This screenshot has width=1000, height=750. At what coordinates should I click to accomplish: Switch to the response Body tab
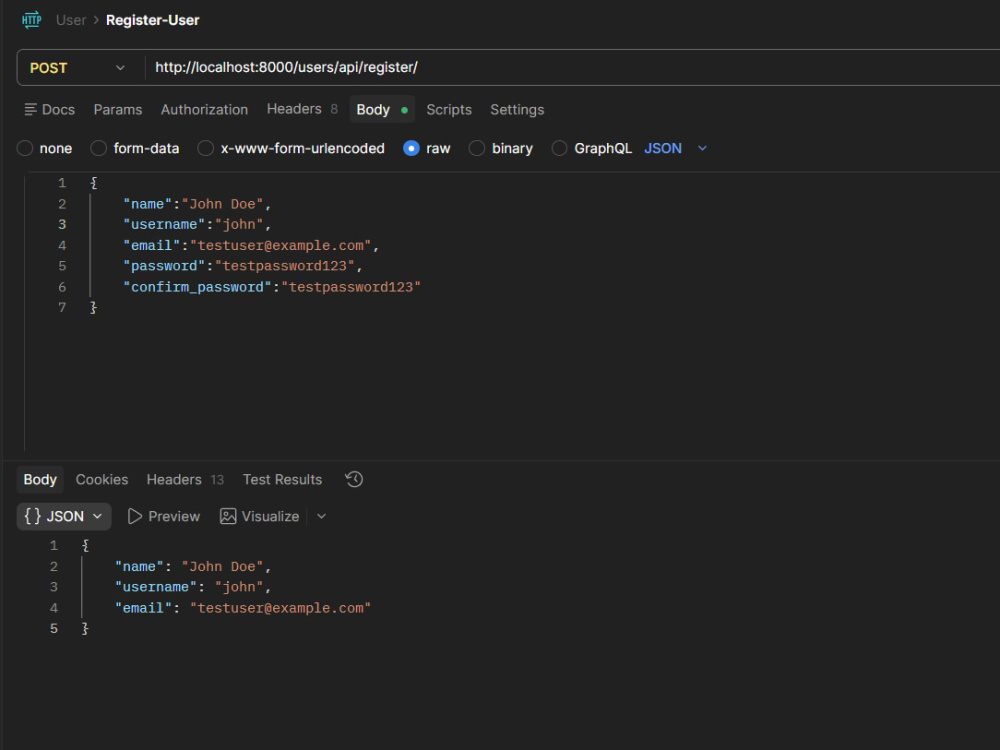pos(40,480)
